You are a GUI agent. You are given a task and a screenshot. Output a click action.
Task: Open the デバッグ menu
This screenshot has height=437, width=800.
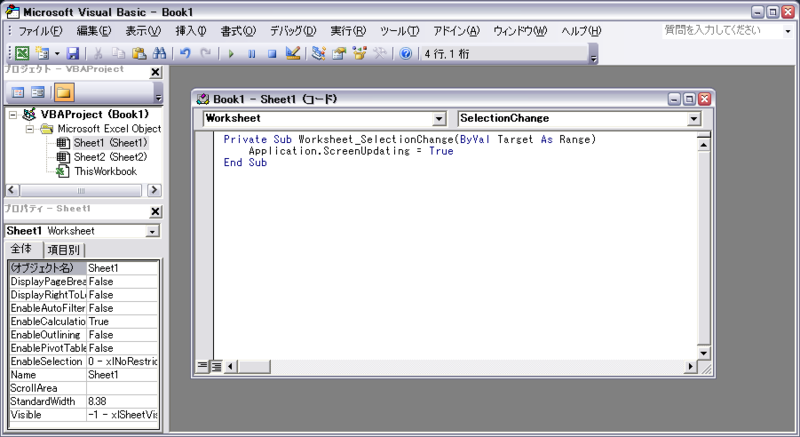coord(293,31)
